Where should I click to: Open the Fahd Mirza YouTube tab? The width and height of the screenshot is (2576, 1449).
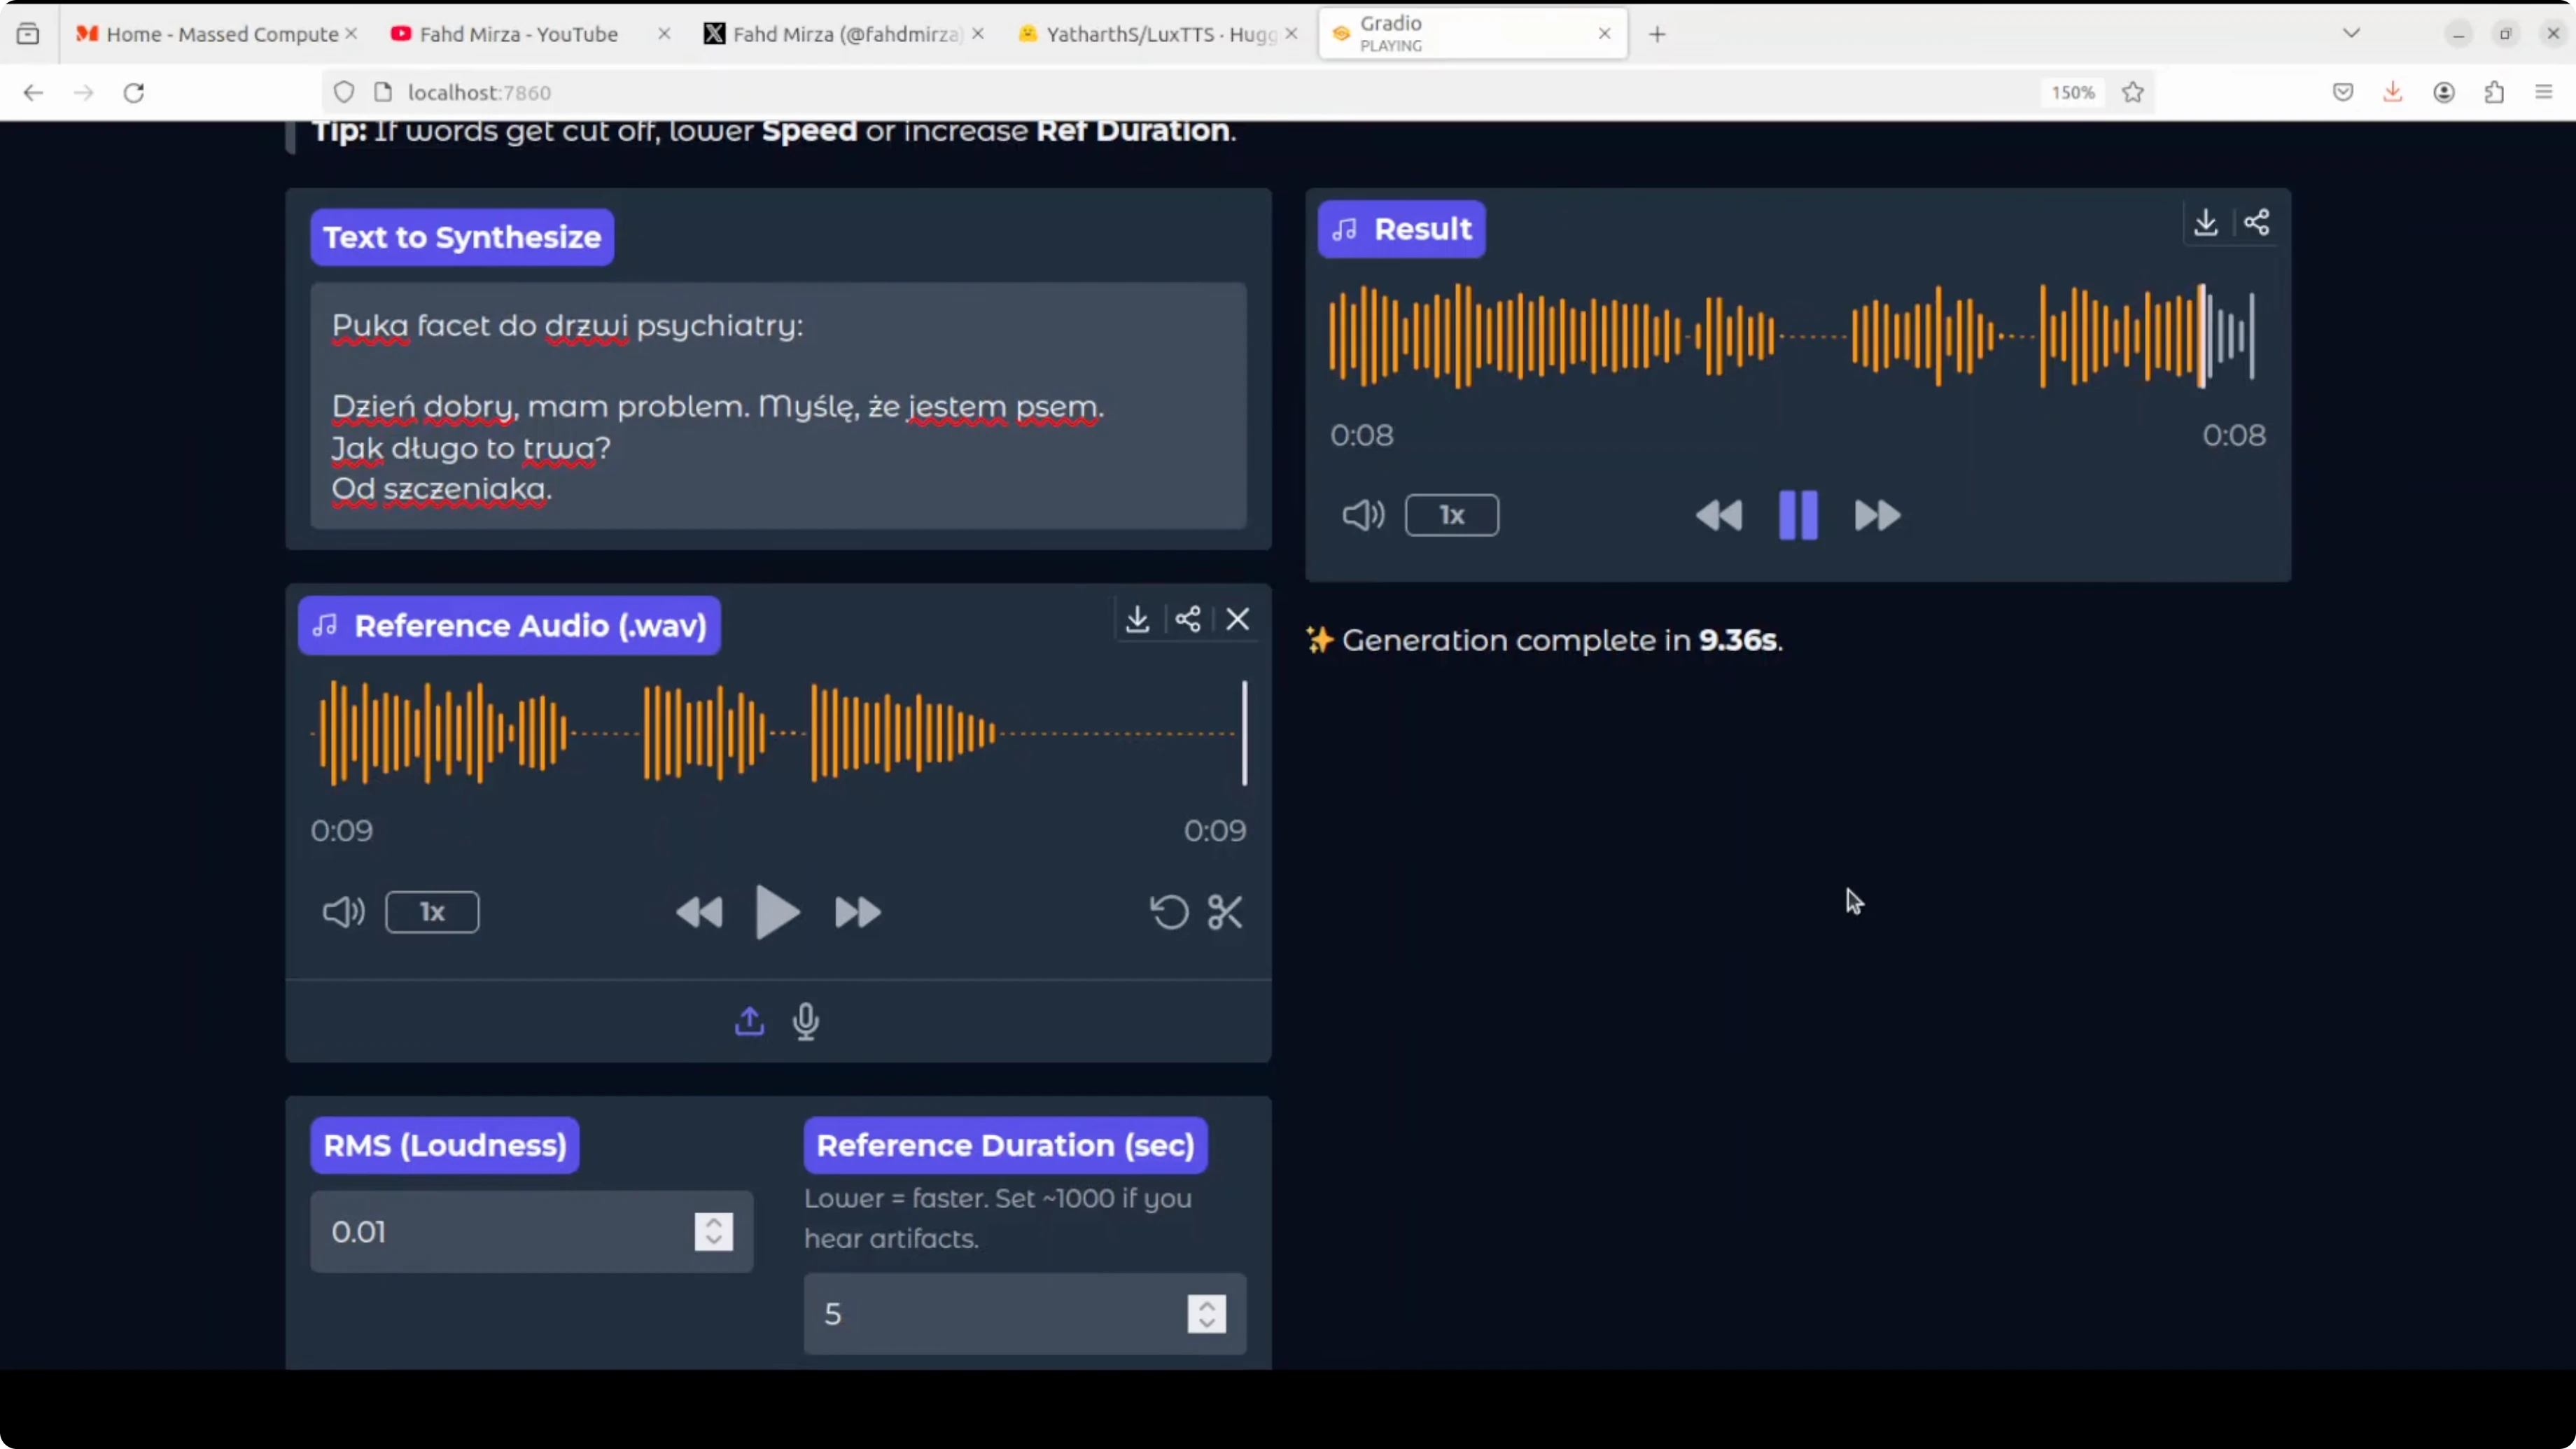click(x=518, y=34)
